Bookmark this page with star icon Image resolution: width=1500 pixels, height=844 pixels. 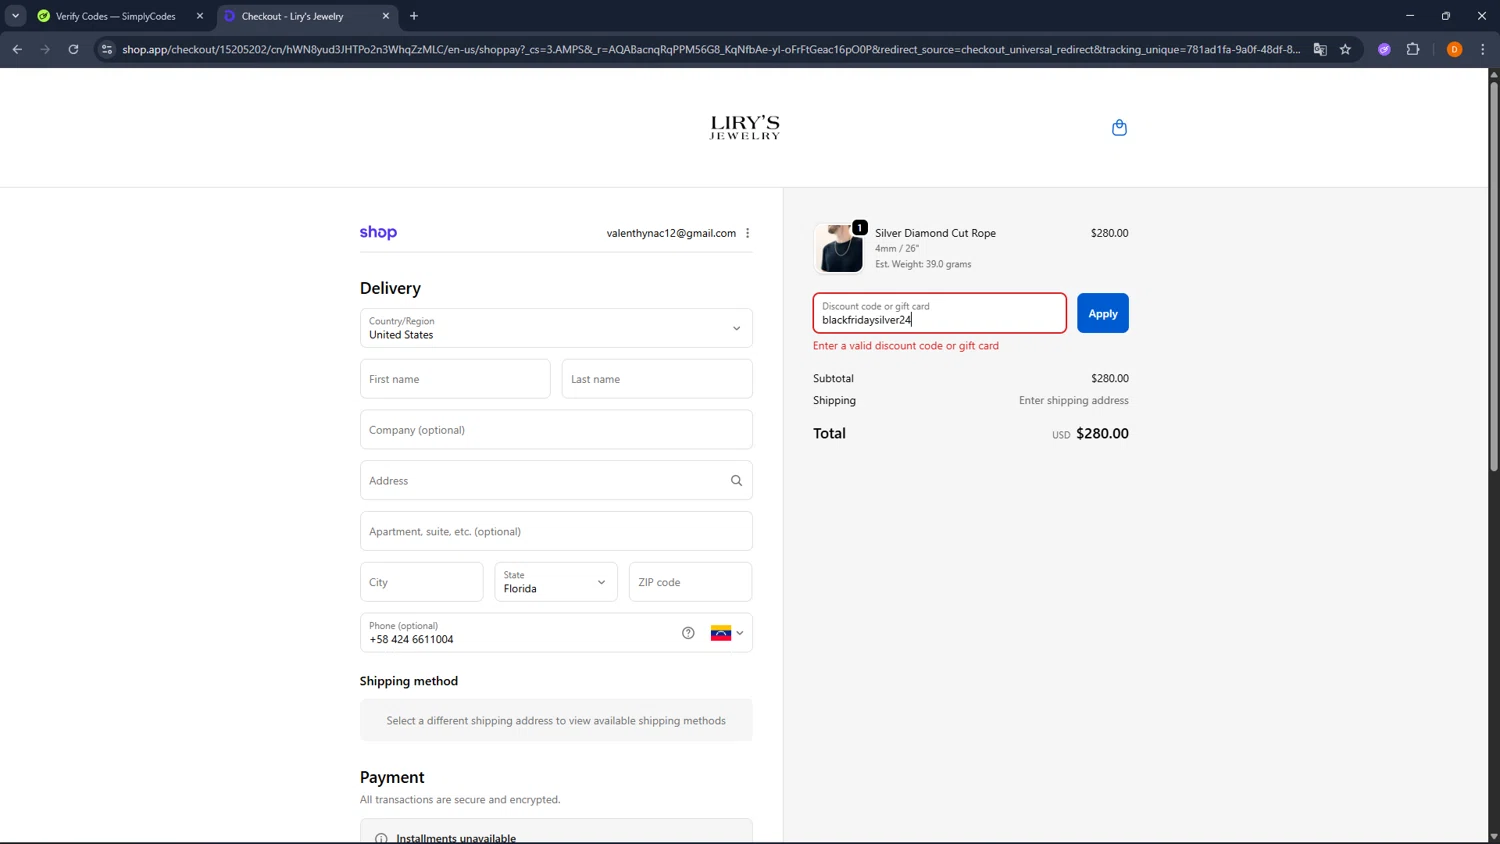coord(1345,49)
